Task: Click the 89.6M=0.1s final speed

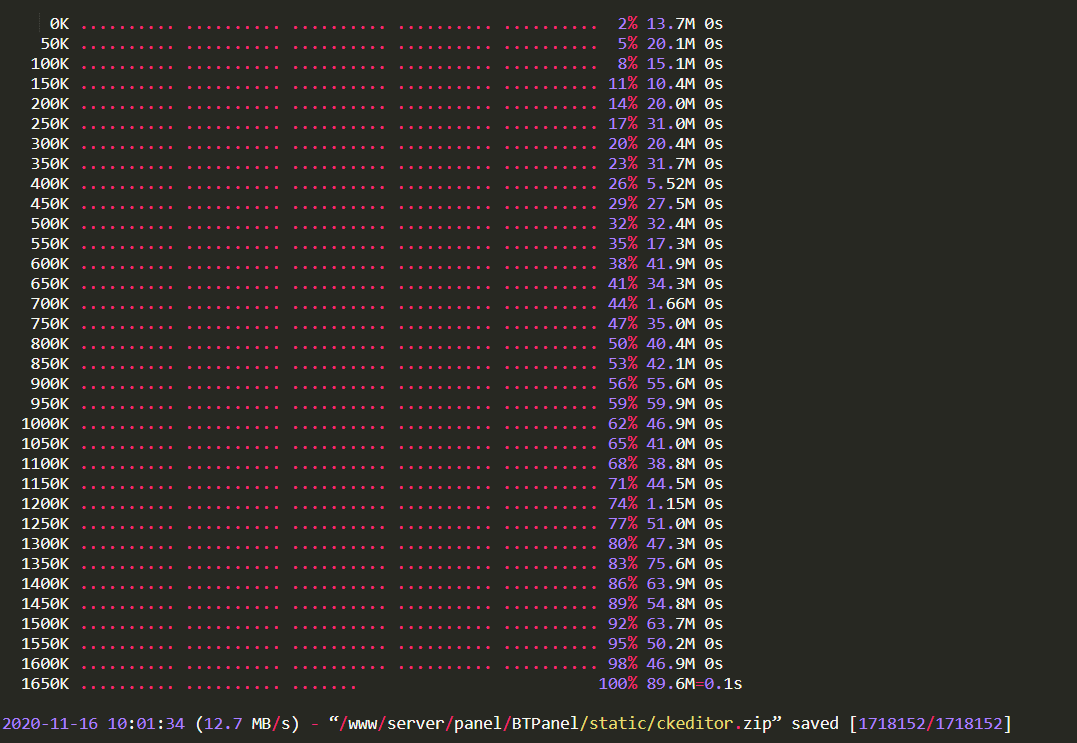Action: click(694, 684)
